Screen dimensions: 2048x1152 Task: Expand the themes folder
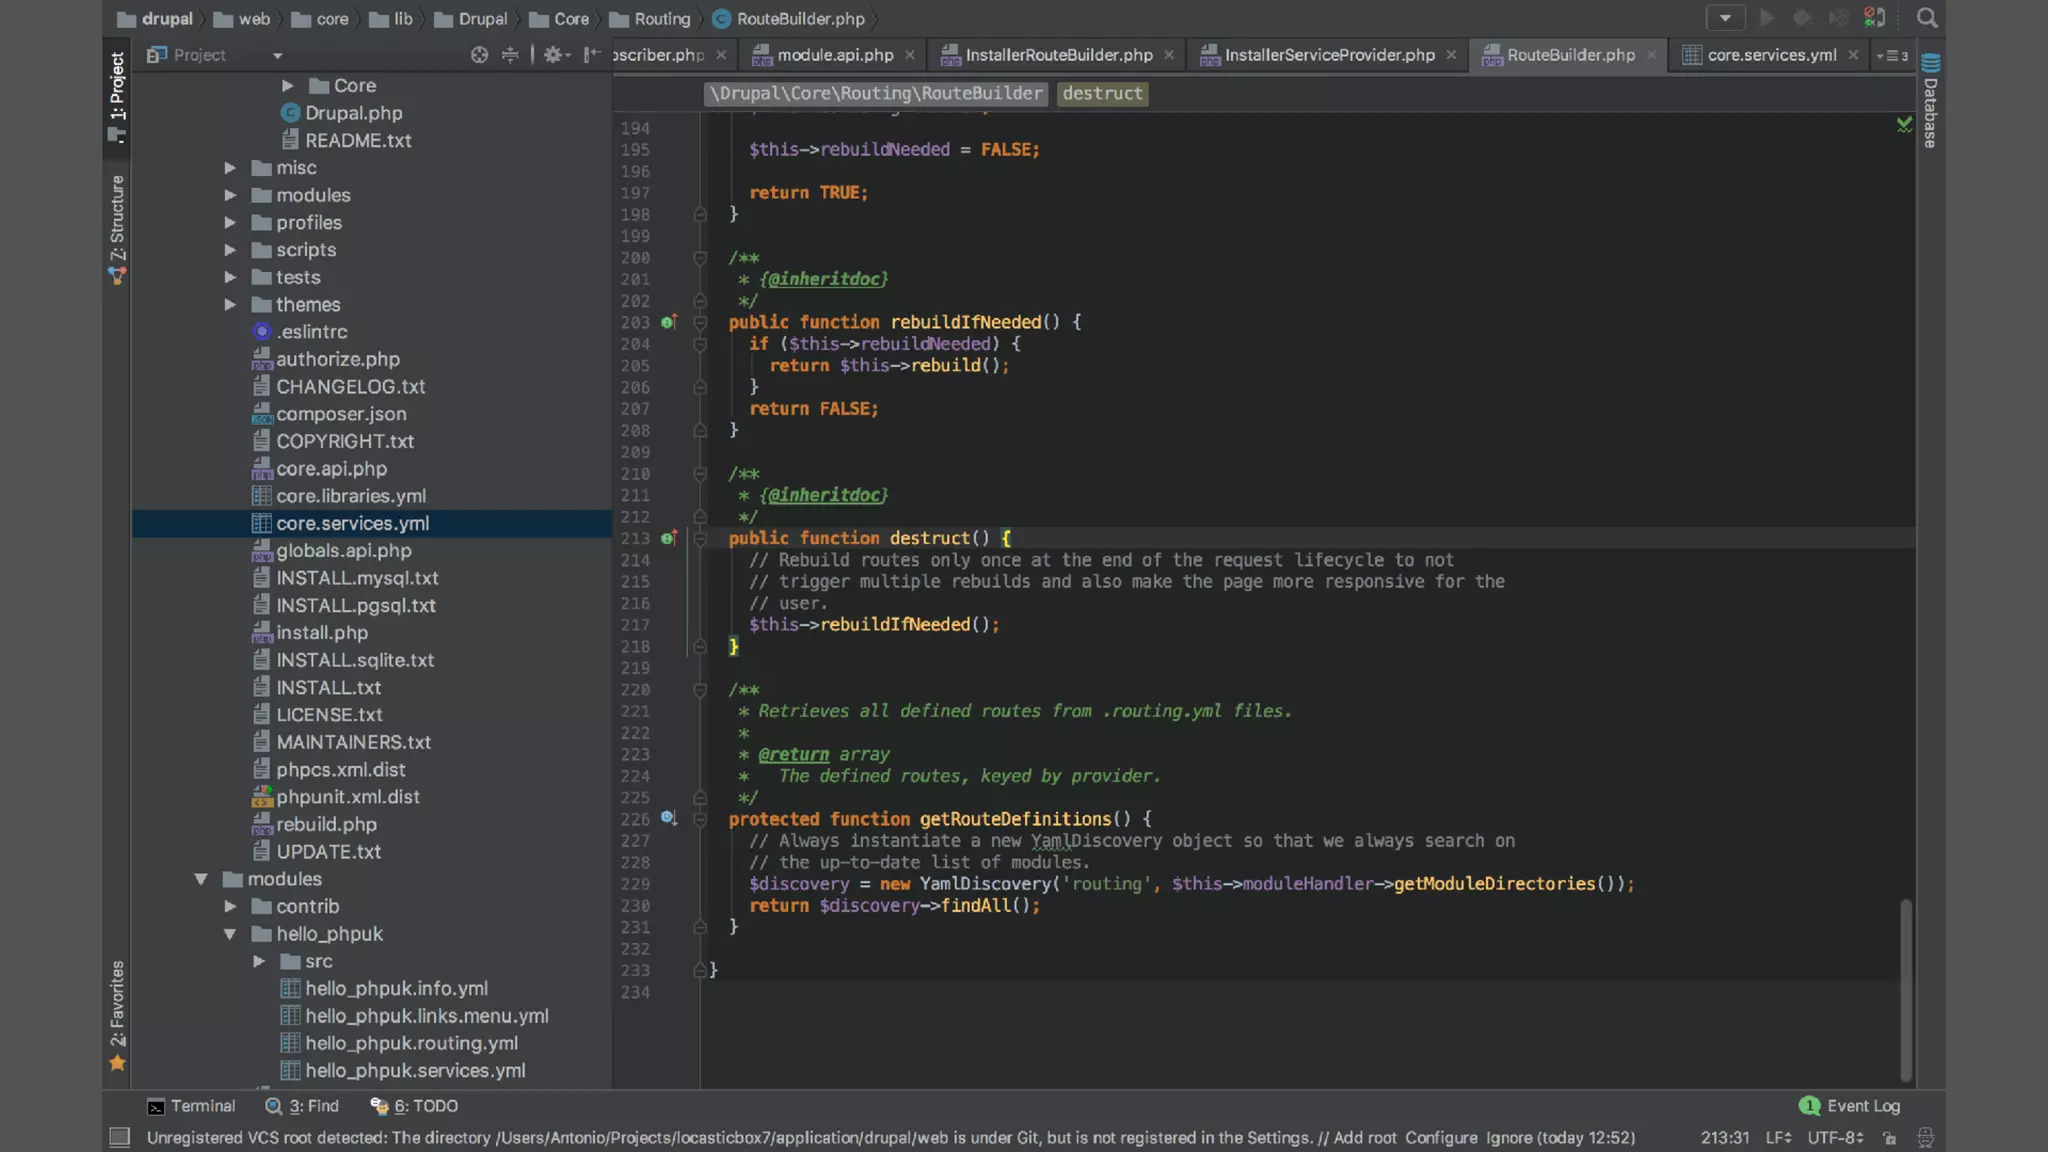230,305
